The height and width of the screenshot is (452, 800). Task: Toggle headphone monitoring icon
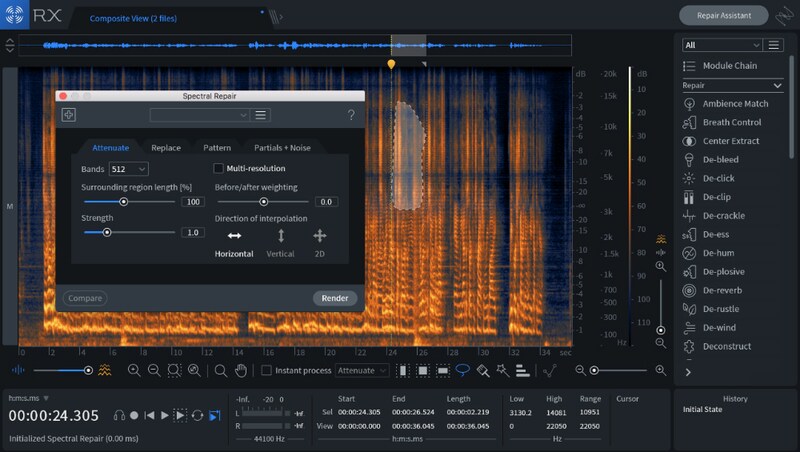(x=119, y=416)
